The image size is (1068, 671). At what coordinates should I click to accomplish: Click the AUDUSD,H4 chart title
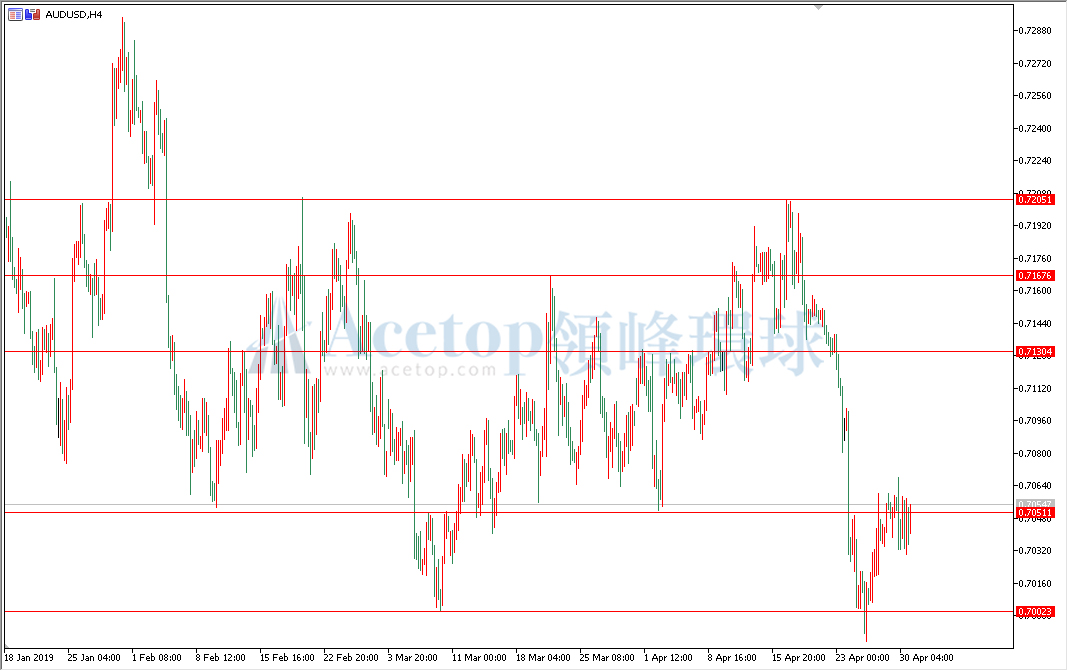74,14
